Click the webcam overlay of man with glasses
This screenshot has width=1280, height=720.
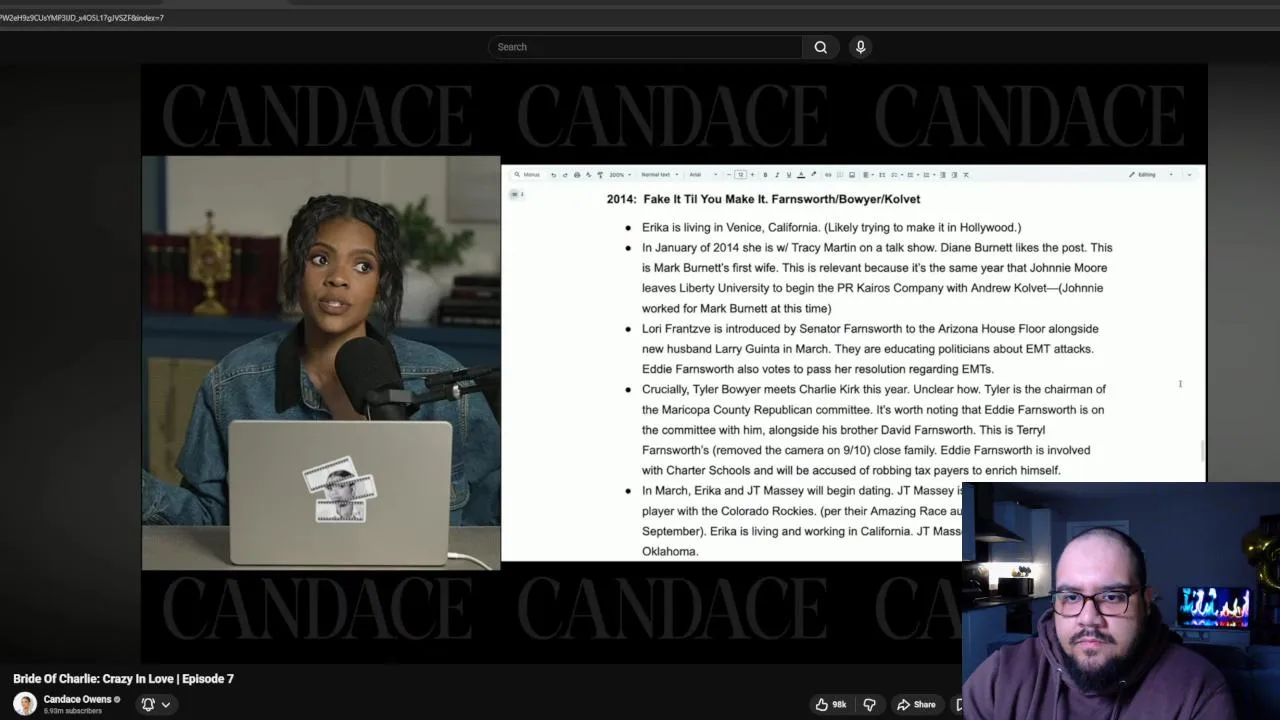click(x=1121, y=601)
